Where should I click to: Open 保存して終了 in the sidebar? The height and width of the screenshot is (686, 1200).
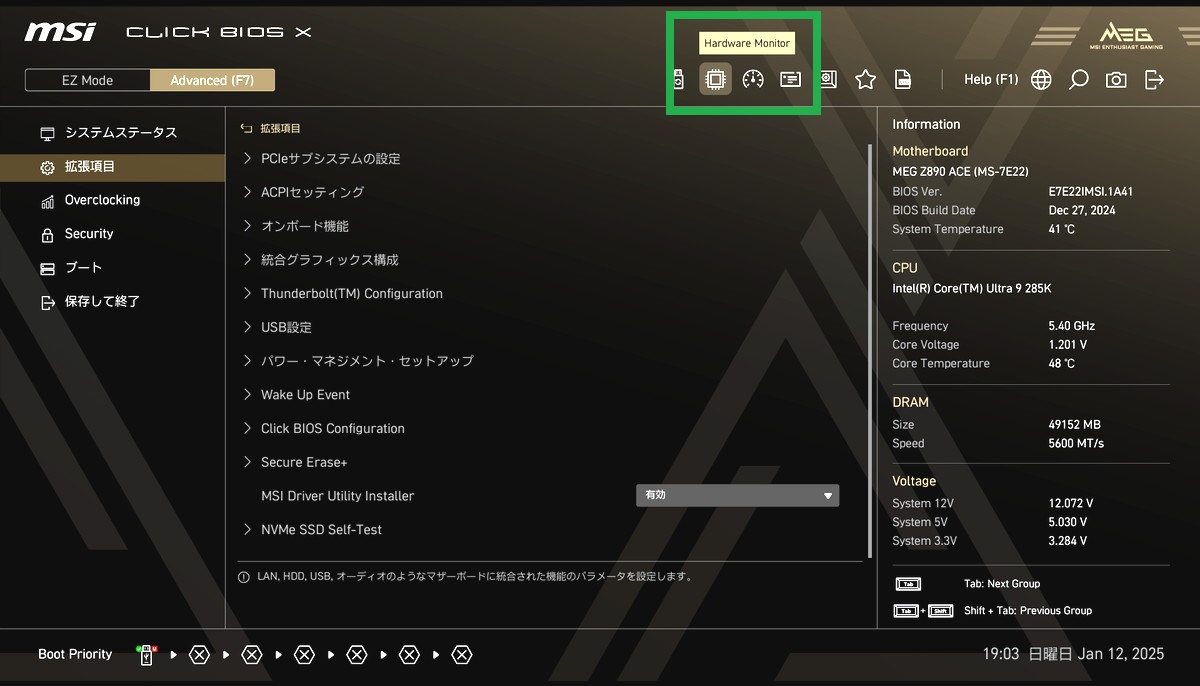[x=112, y=301]
